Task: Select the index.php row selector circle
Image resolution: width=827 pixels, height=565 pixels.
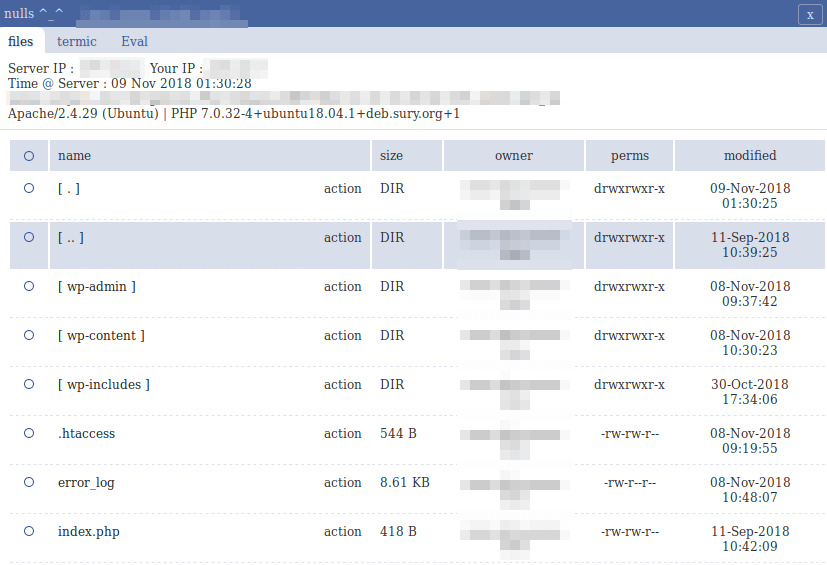Action: (29, 531)
